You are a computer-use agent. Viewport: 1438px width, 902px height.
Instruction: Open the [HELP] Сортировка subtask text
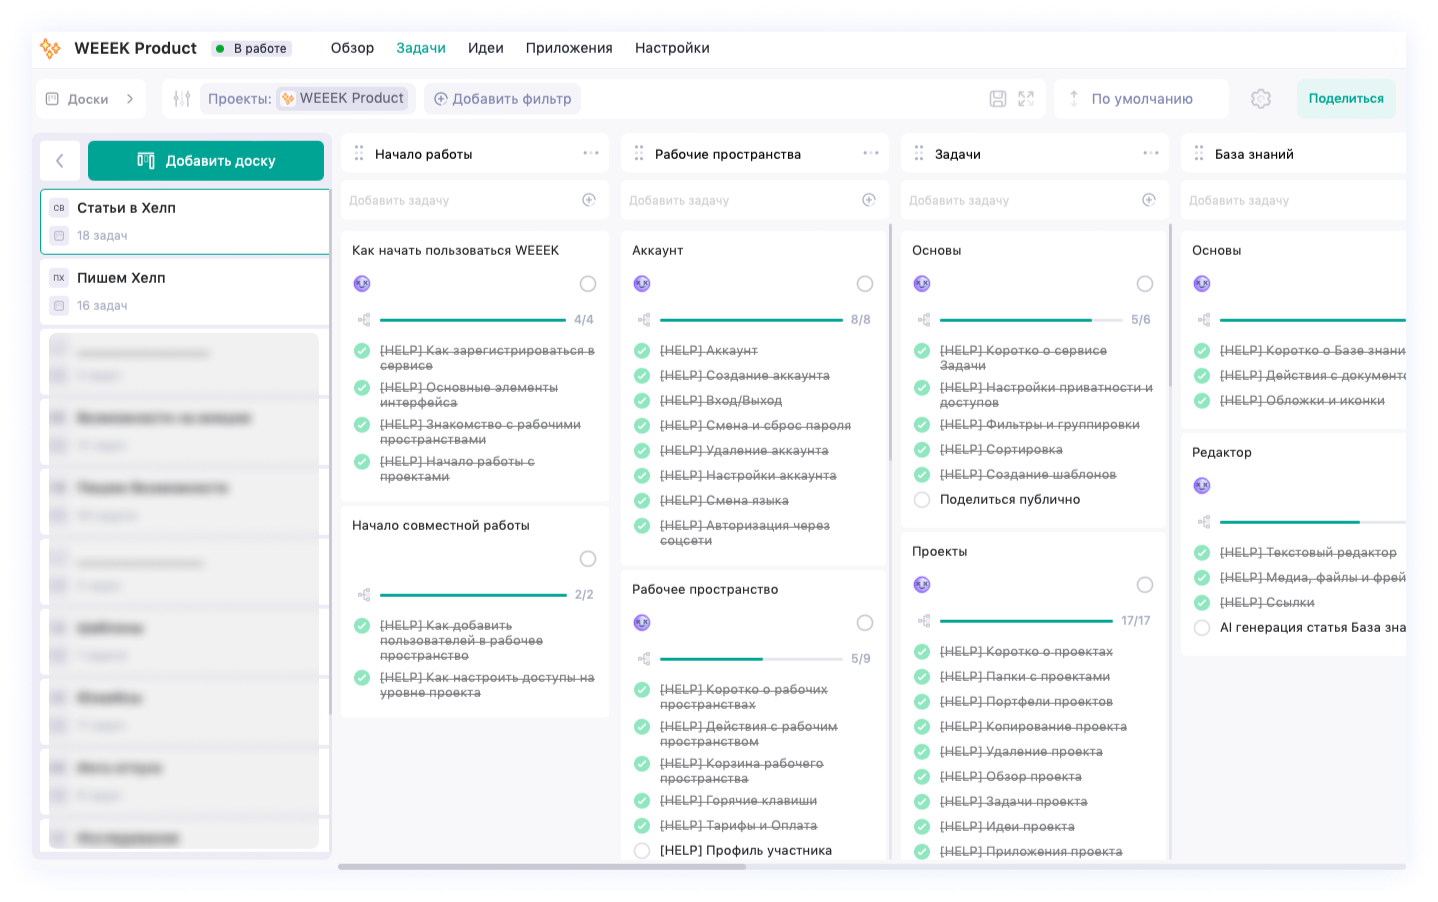pyautogui.click(x=1001, y=450)
